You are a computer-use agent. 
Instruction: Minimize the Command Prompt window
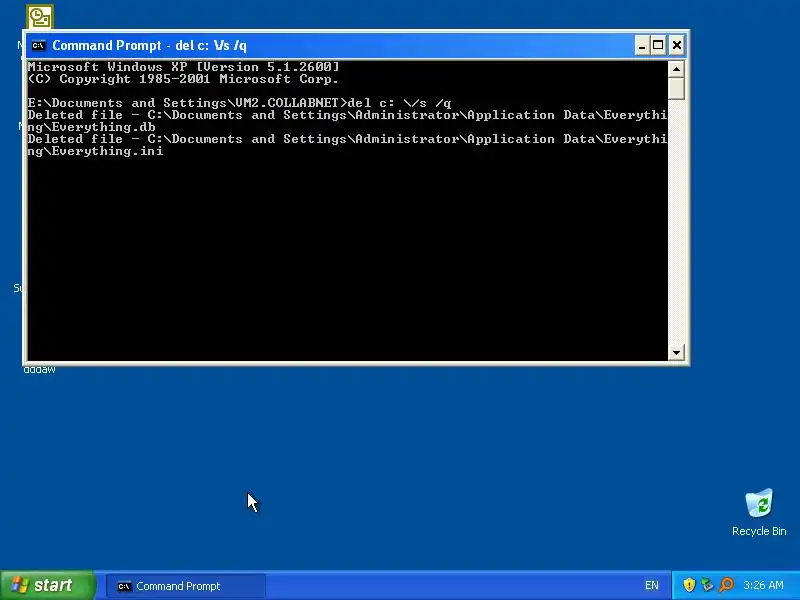(x=641, y=46)
